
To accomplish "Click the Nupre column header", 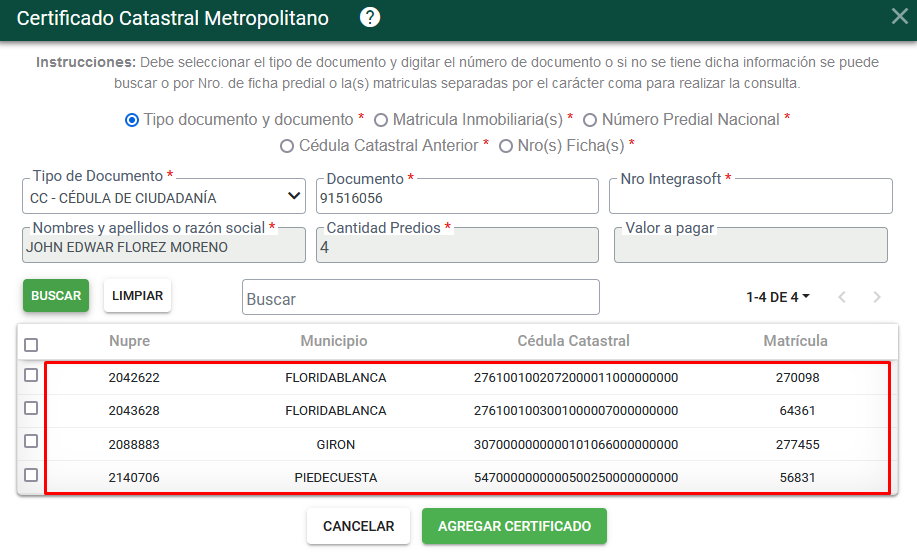I will point(129,341).
